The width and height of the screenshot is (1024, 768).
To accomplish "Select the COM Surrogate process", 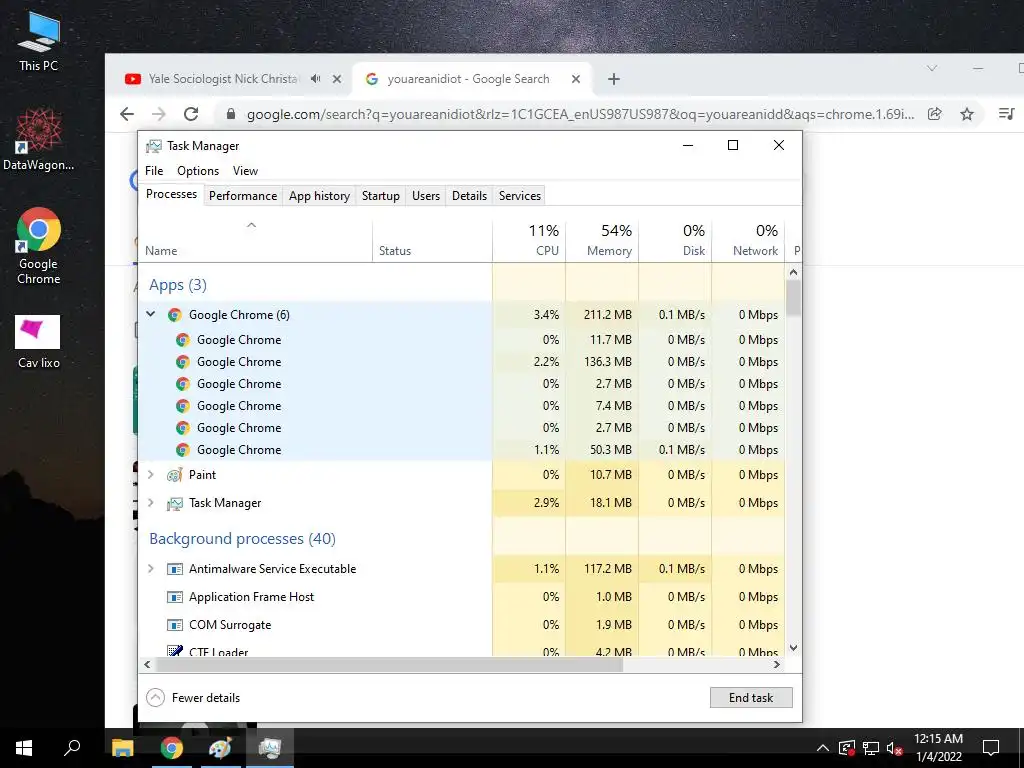I will tap(461, 625).
